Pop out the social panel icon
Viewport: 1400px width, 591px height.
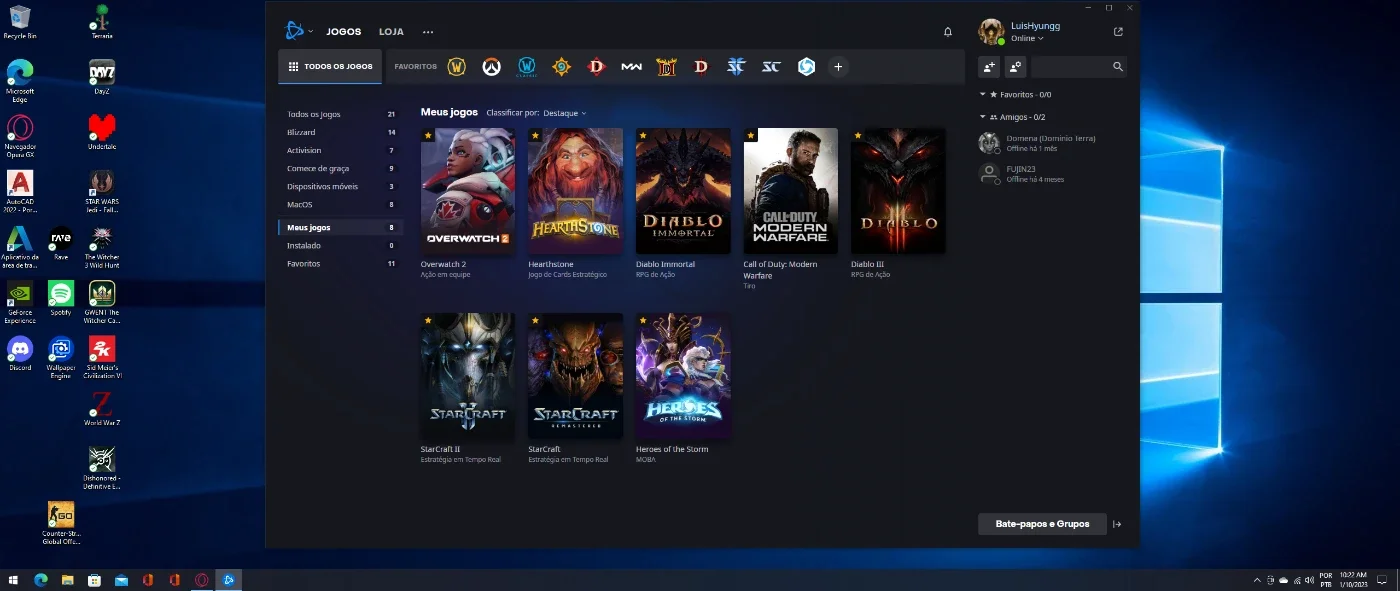(x=1118, y=32)
